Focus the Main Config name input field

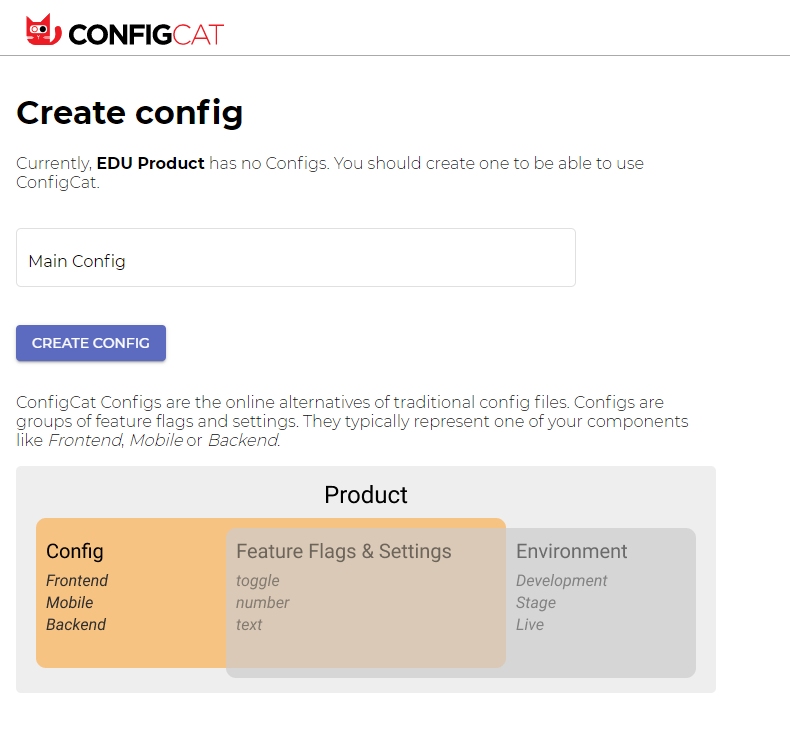coord(296,257)
